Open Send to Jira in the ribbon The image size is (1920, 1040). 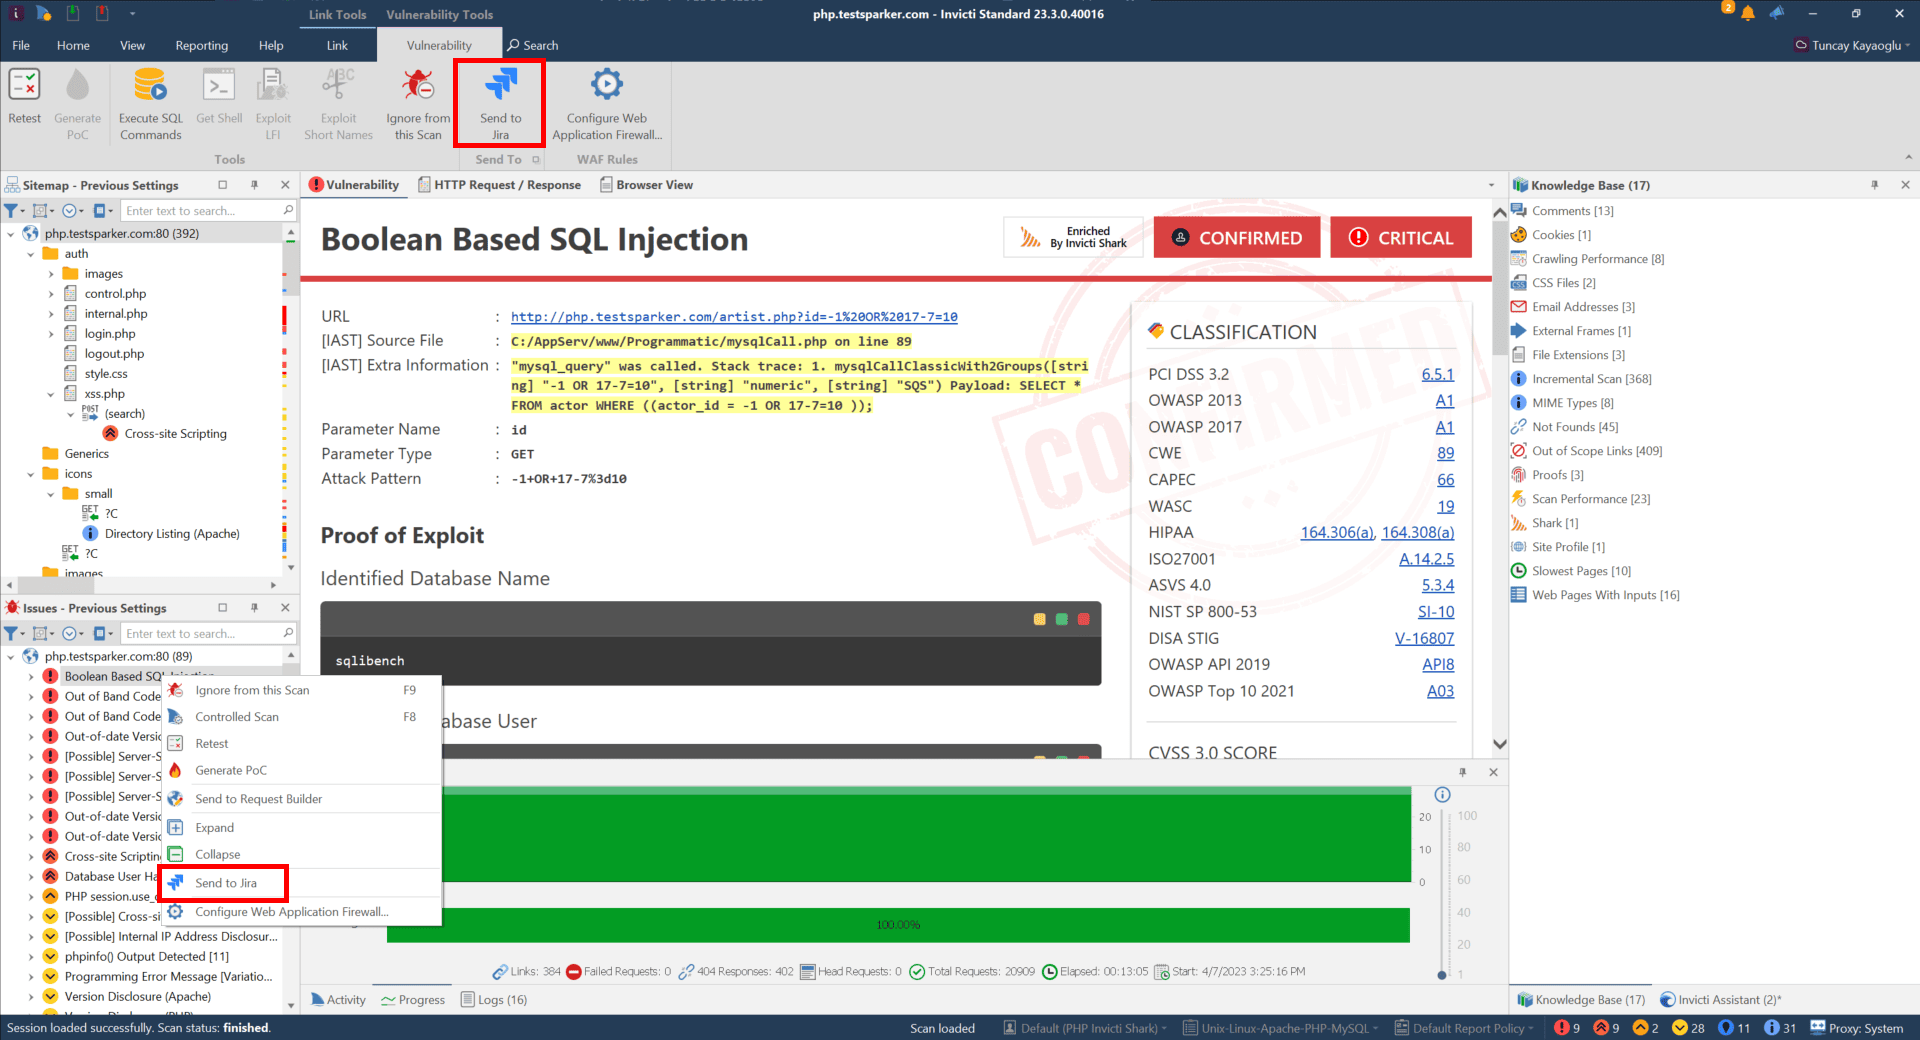pos(500,100)
